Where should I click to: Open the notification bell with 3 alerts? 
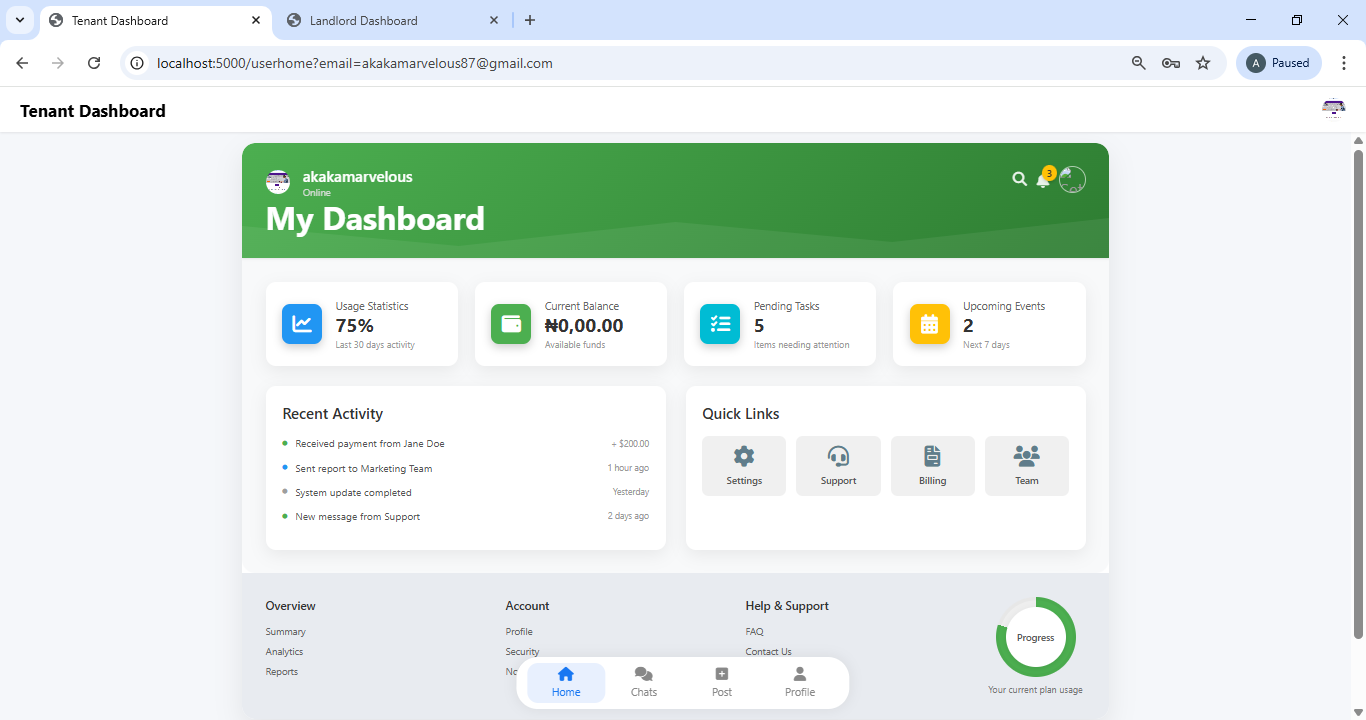(x=1044, y=180)
